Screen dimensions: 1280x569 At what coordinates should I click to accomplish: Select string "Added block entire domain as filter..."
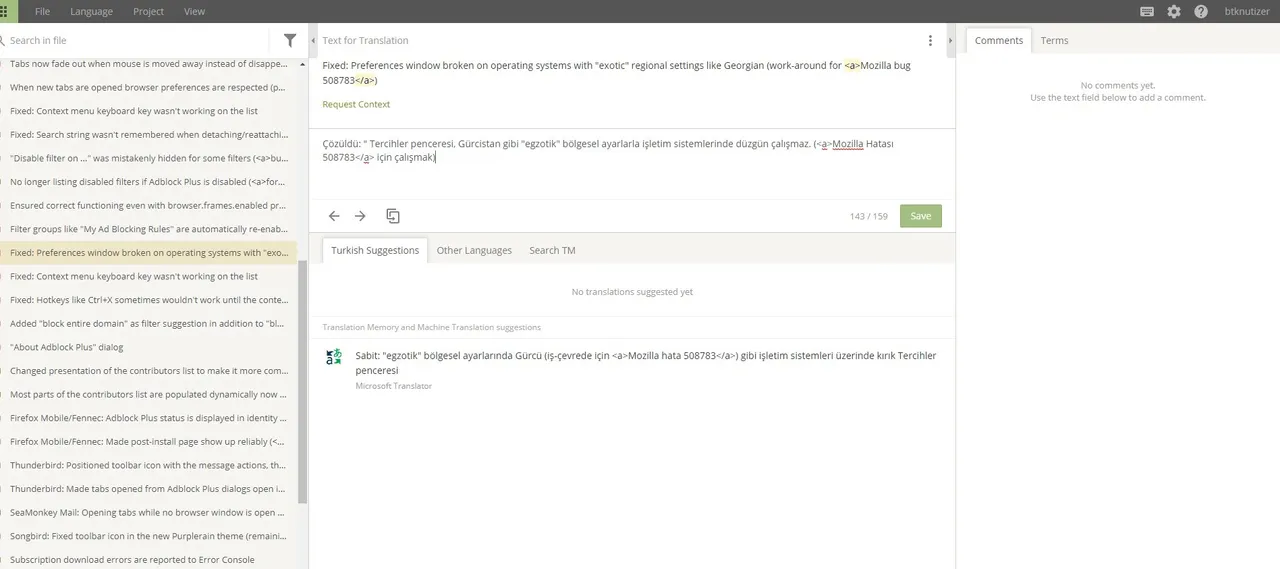[x=149, y=324]
